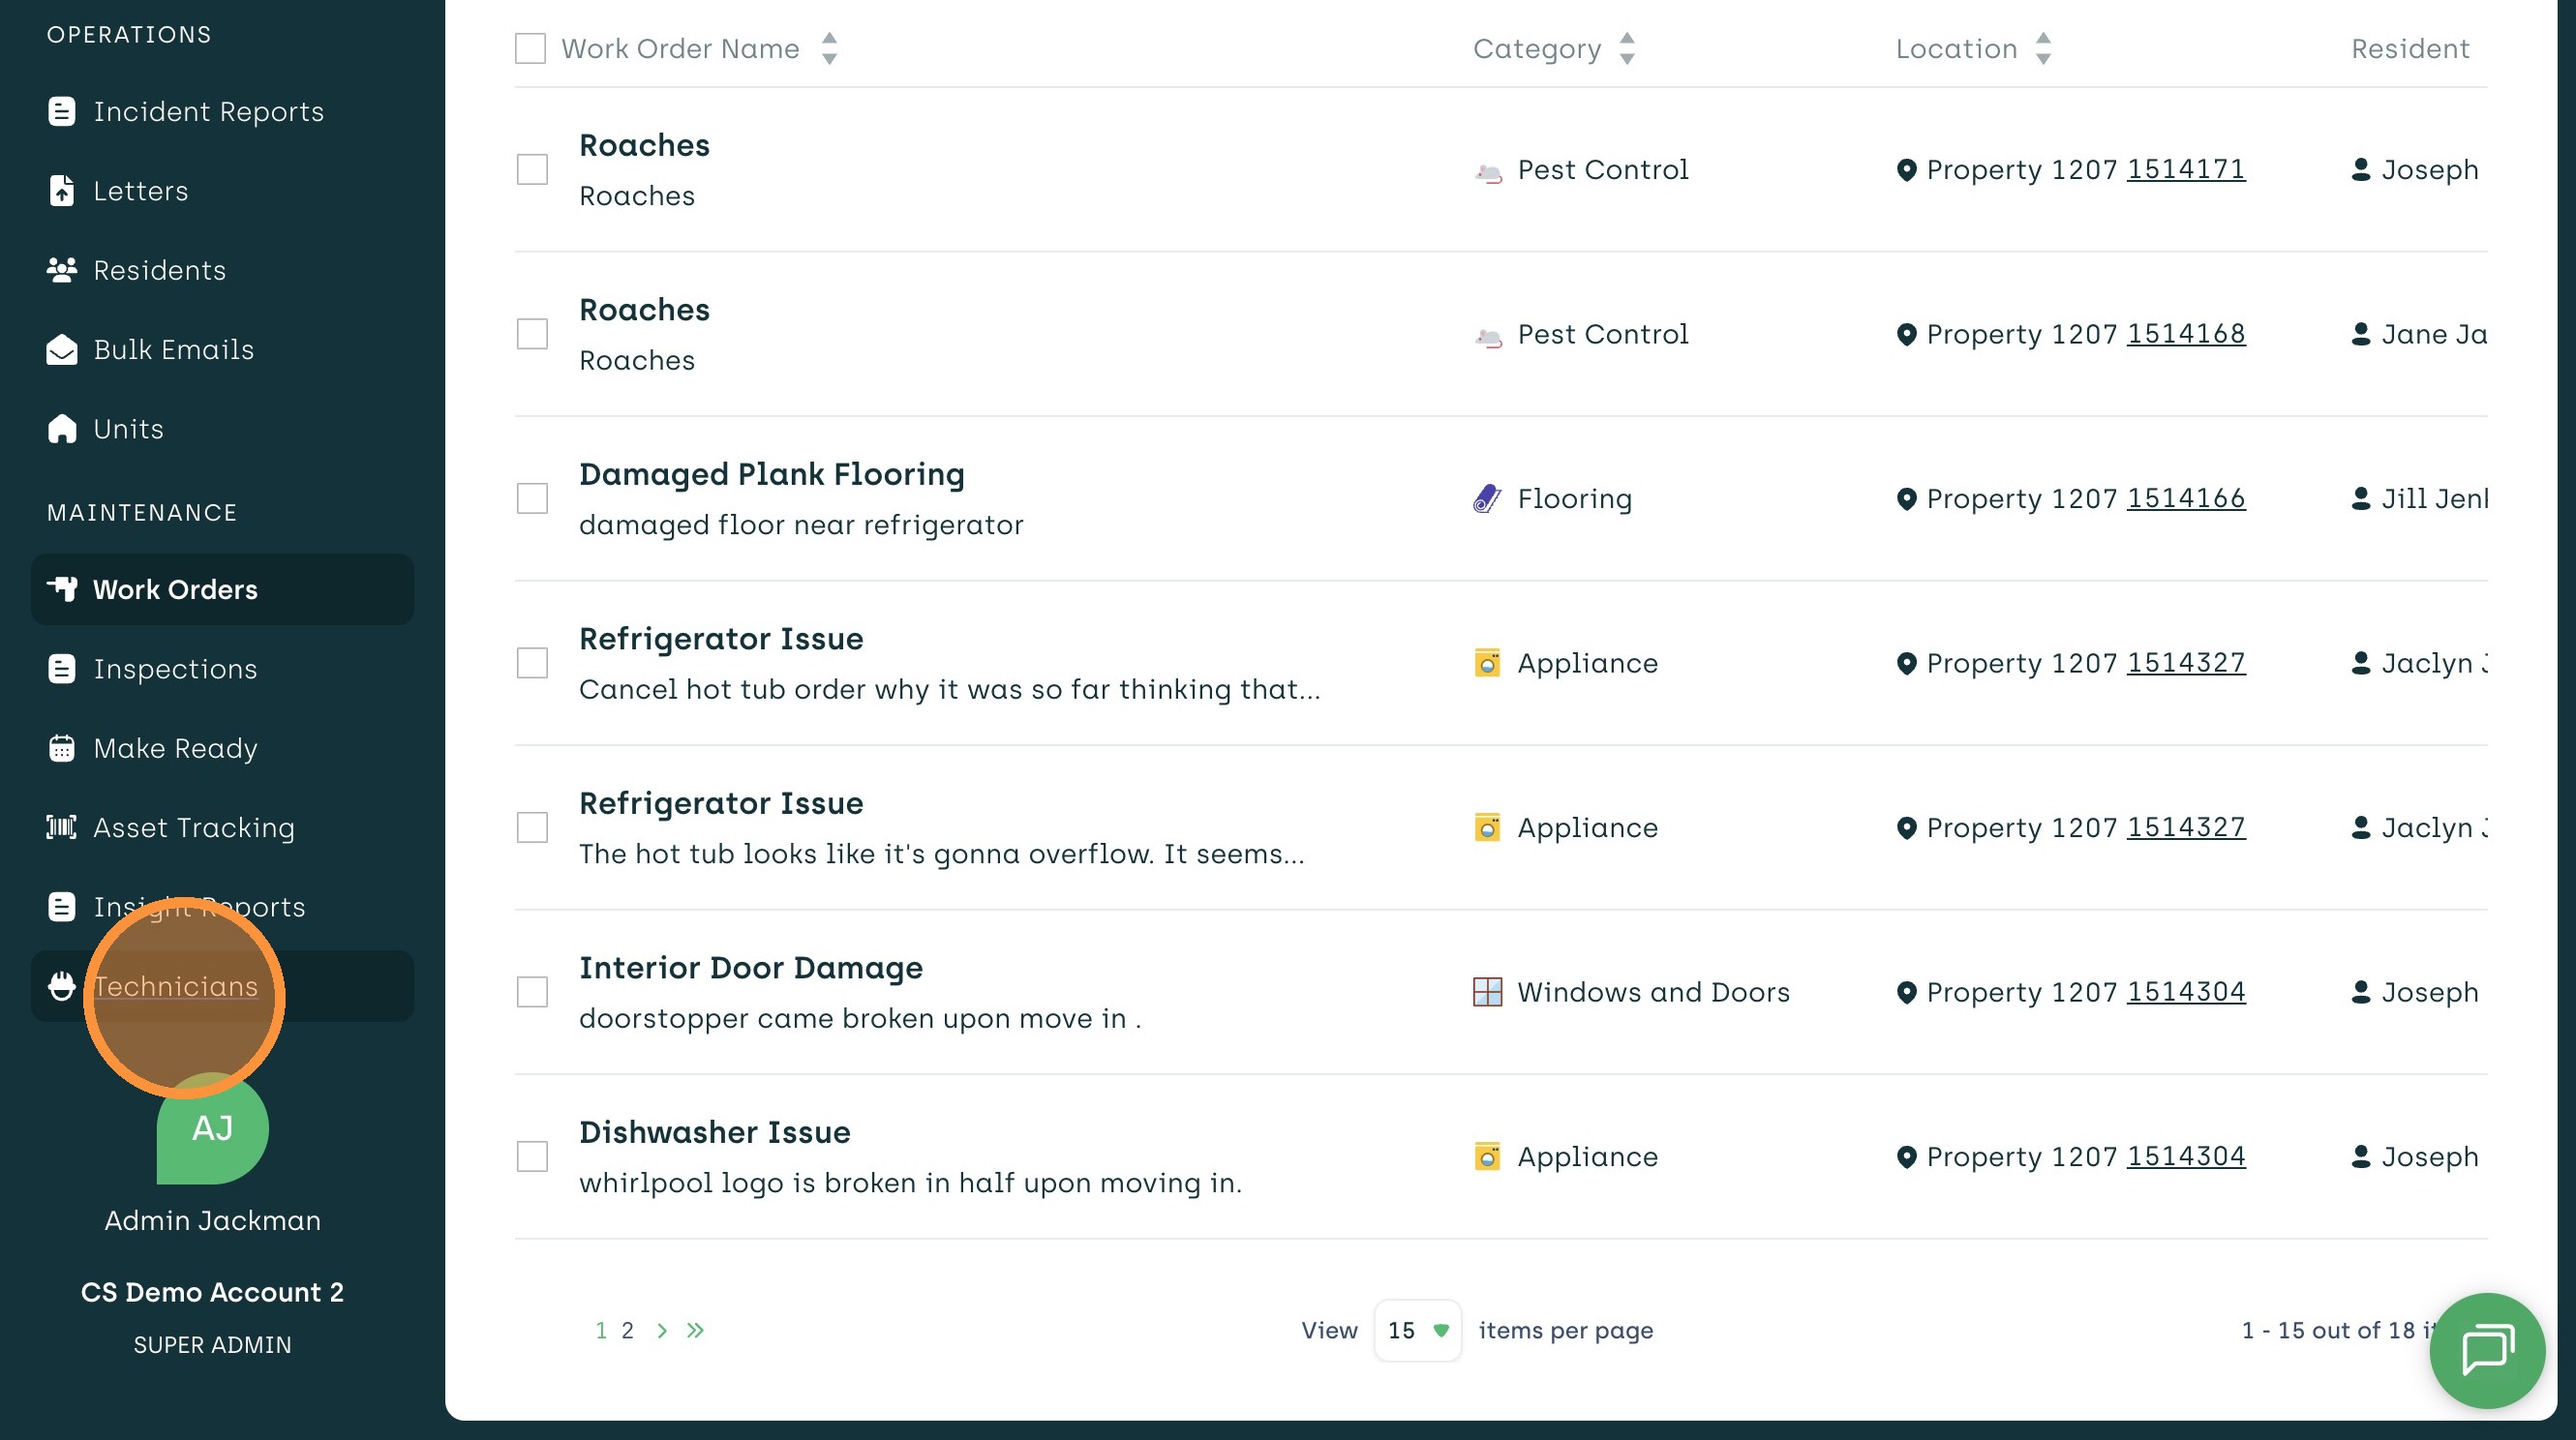This screenshot has width=2576, height=1440.
Task: Click the Asset Tracking barcode icon
Action: [62, 827]
